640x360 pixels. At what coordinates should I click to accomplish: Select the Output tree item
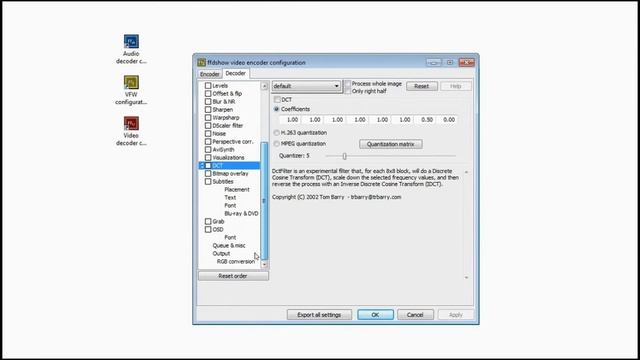pos(221,253)
